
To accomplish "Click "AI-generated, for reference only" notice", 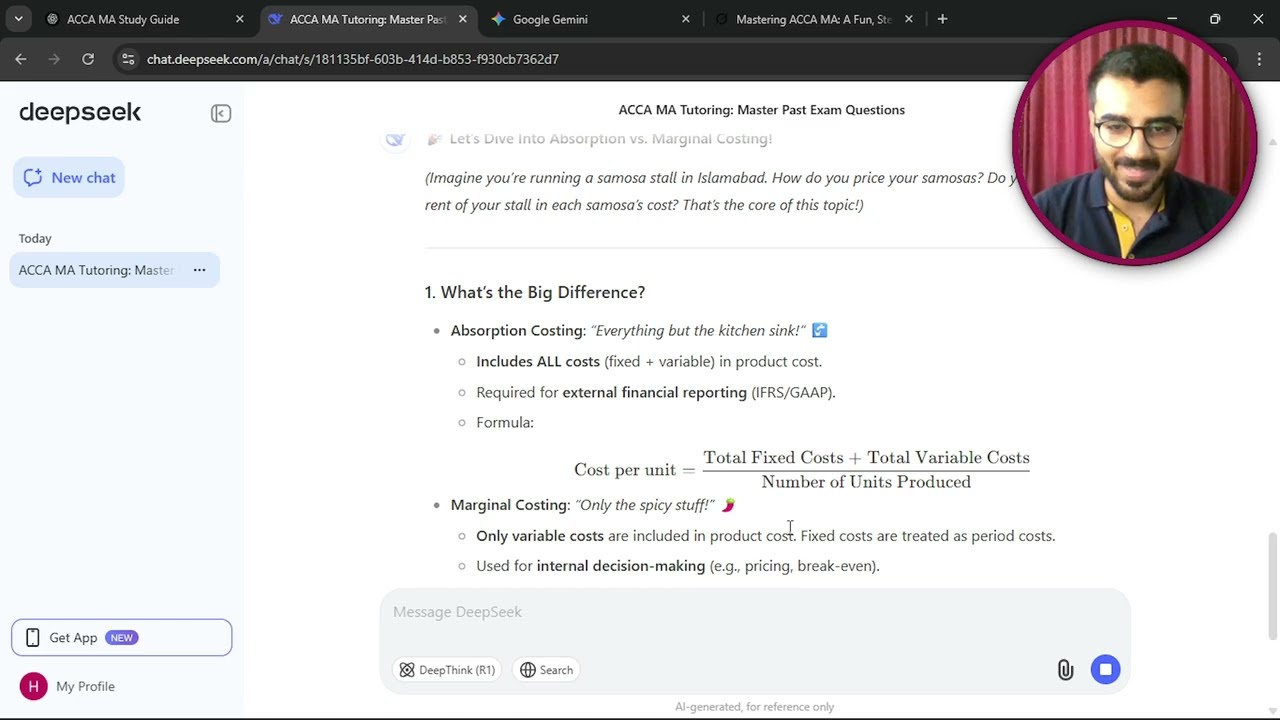I will [754, 707].
